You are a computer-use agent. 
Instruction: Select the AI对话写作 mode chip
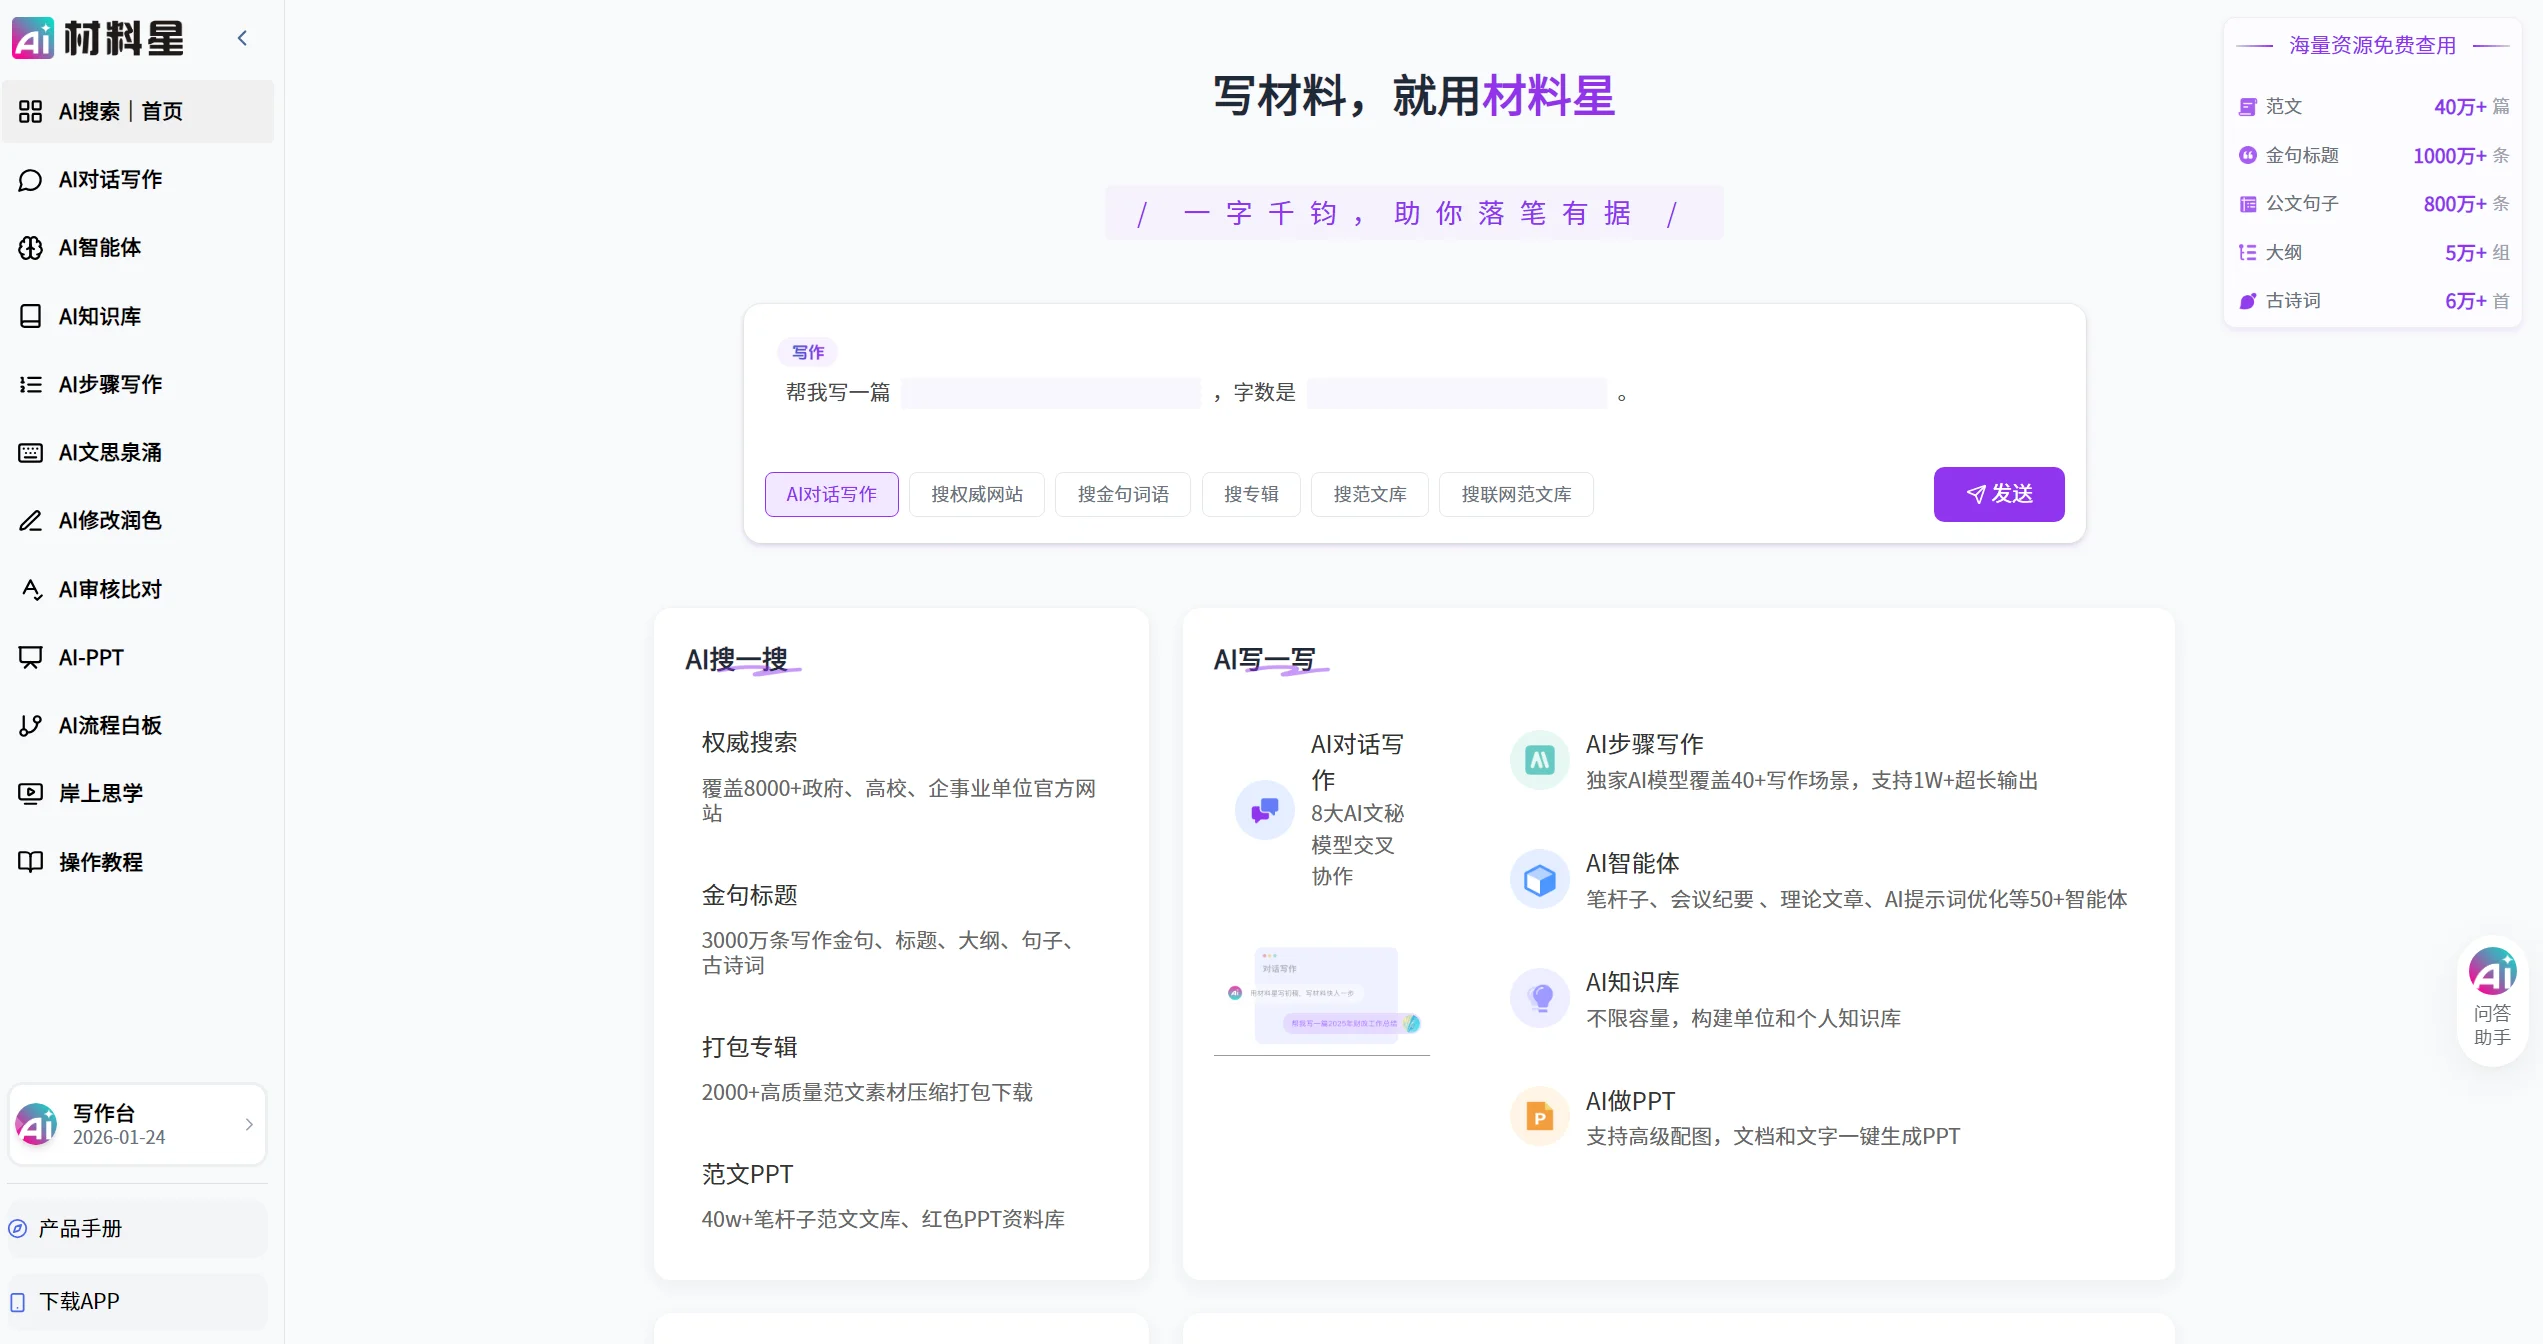[831, 494]
